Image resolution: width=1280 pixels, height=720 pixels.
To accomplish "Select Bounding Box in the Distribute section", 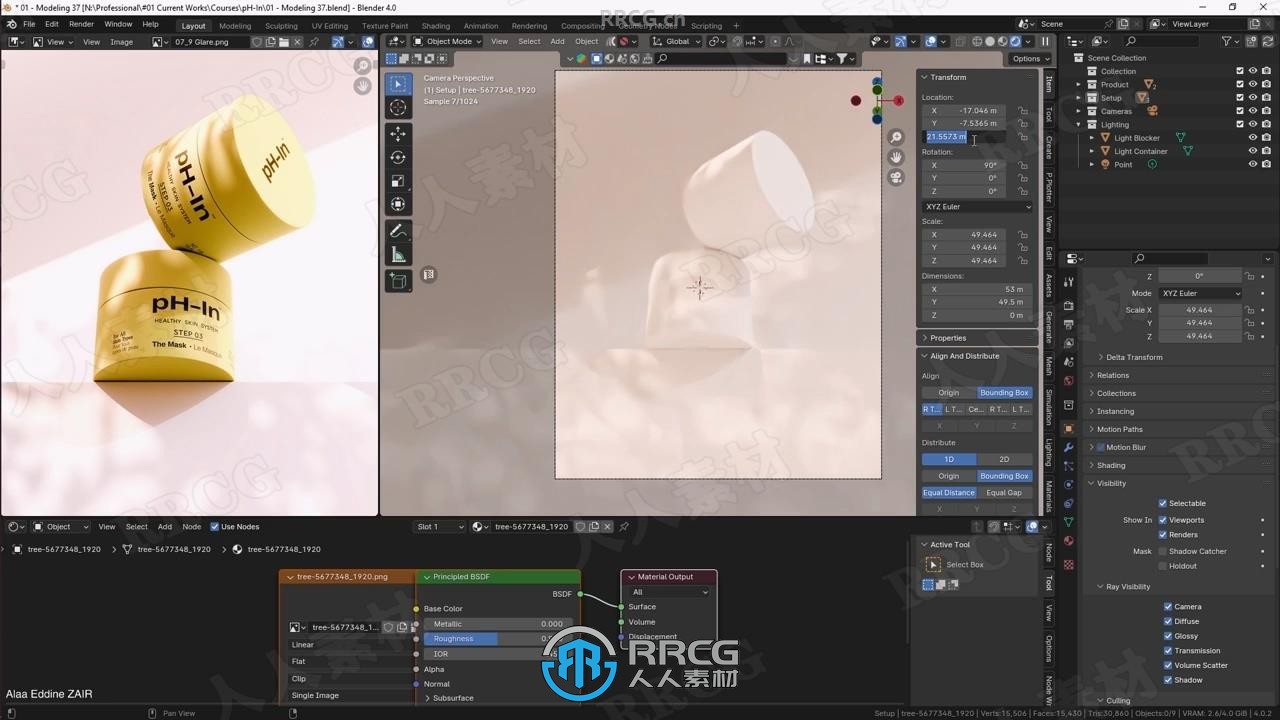I will pos(1004,476).
